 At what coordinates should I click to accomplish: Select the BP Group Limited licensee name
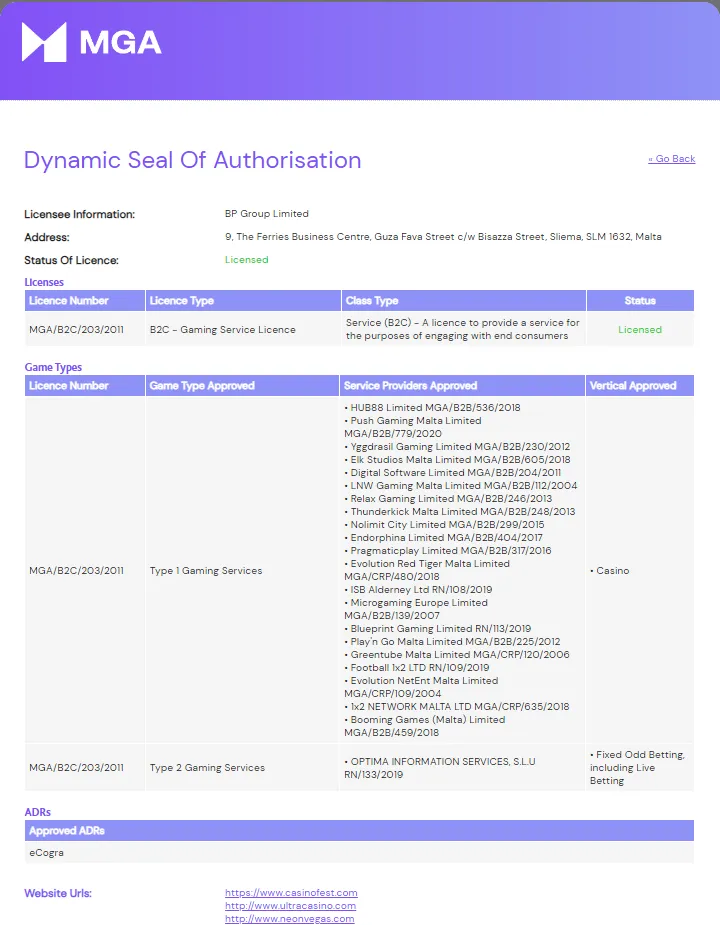[x=266, y=214]
